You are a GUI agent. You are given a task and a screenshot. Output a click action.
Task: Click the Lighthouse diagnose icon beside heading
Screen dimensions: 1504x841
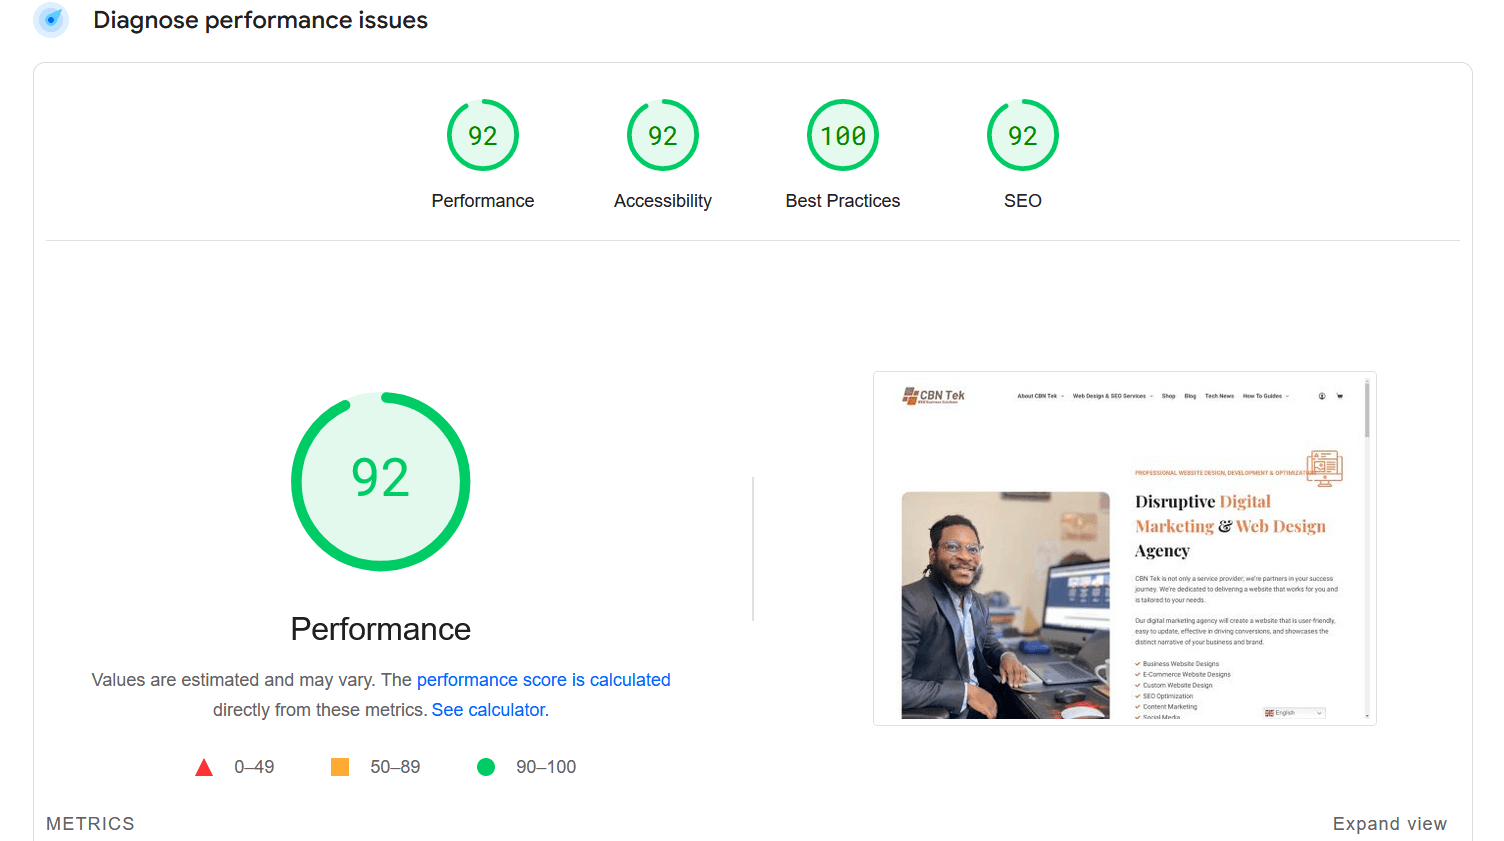pyautogui.click(x=51, y=20)
